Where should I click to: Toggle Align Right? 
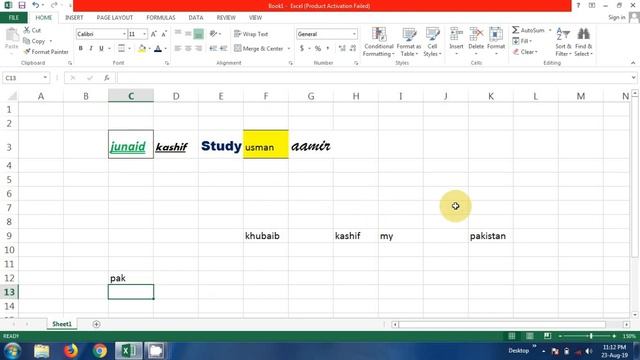pyautogui.click(x=199, y=49)
